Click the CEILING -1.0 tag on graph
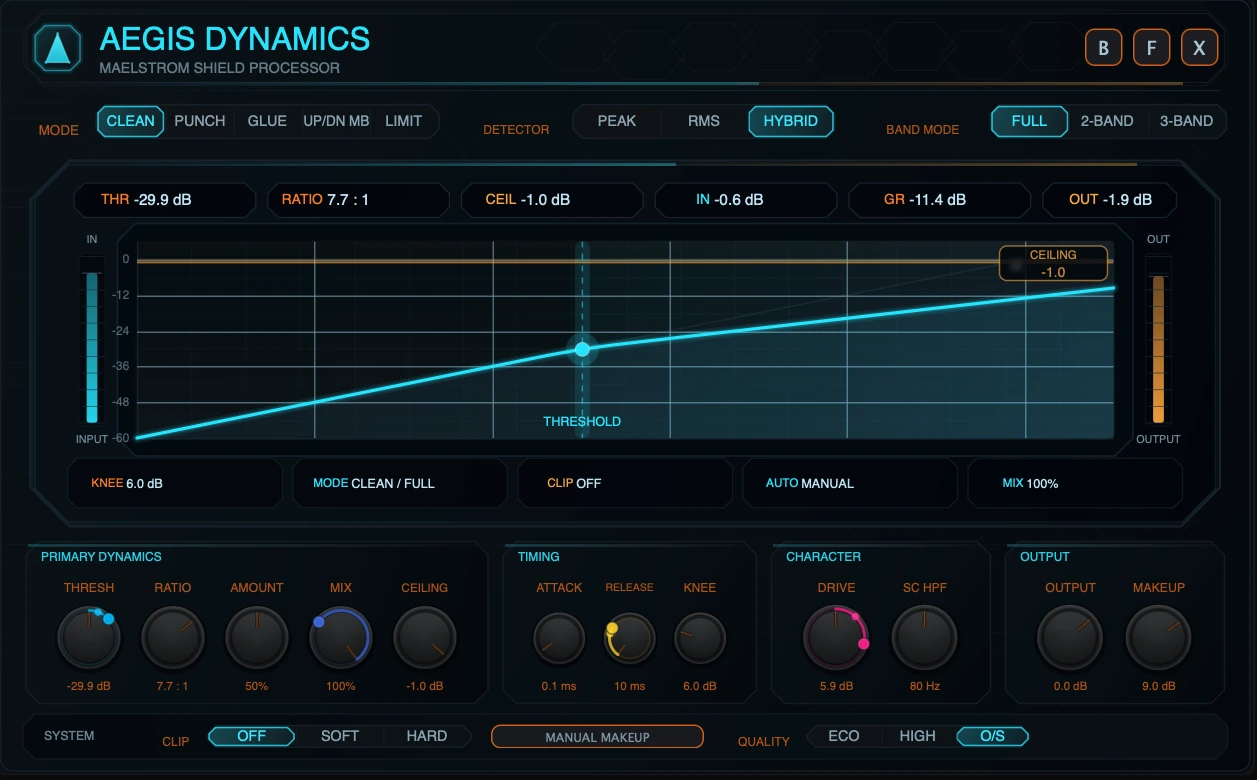 1053,263
